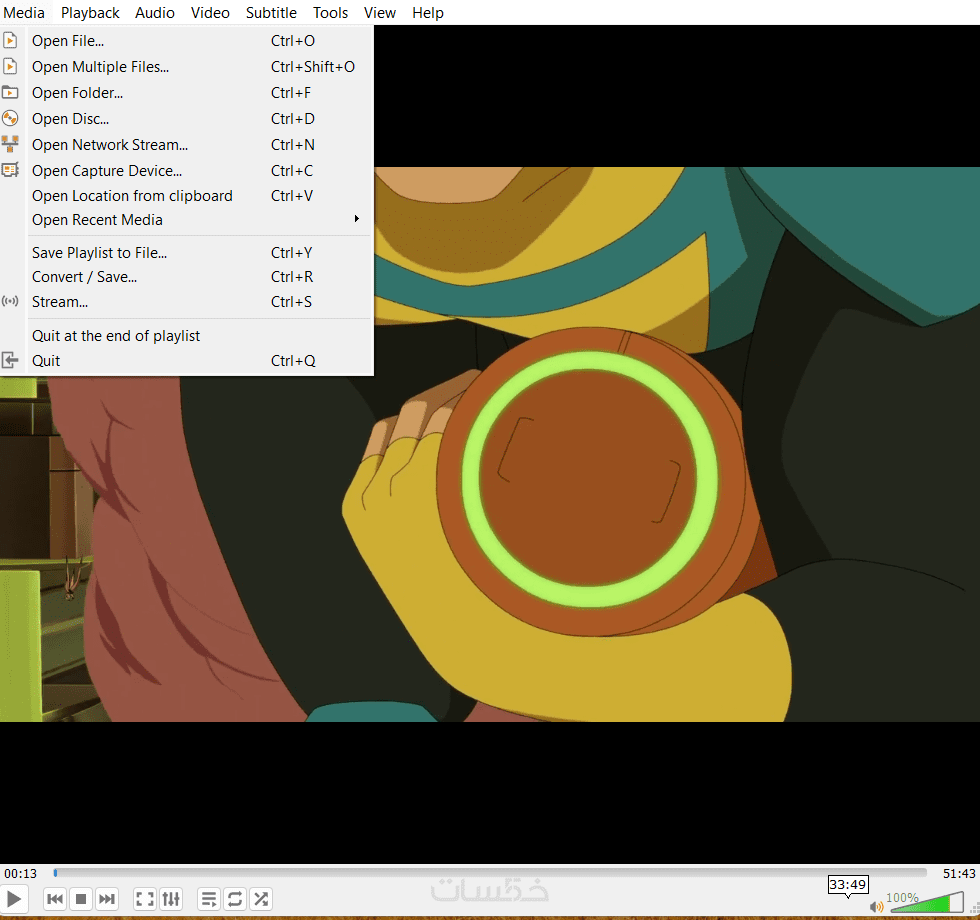Click elapsed time label 00:13

(x=21, y=873)
